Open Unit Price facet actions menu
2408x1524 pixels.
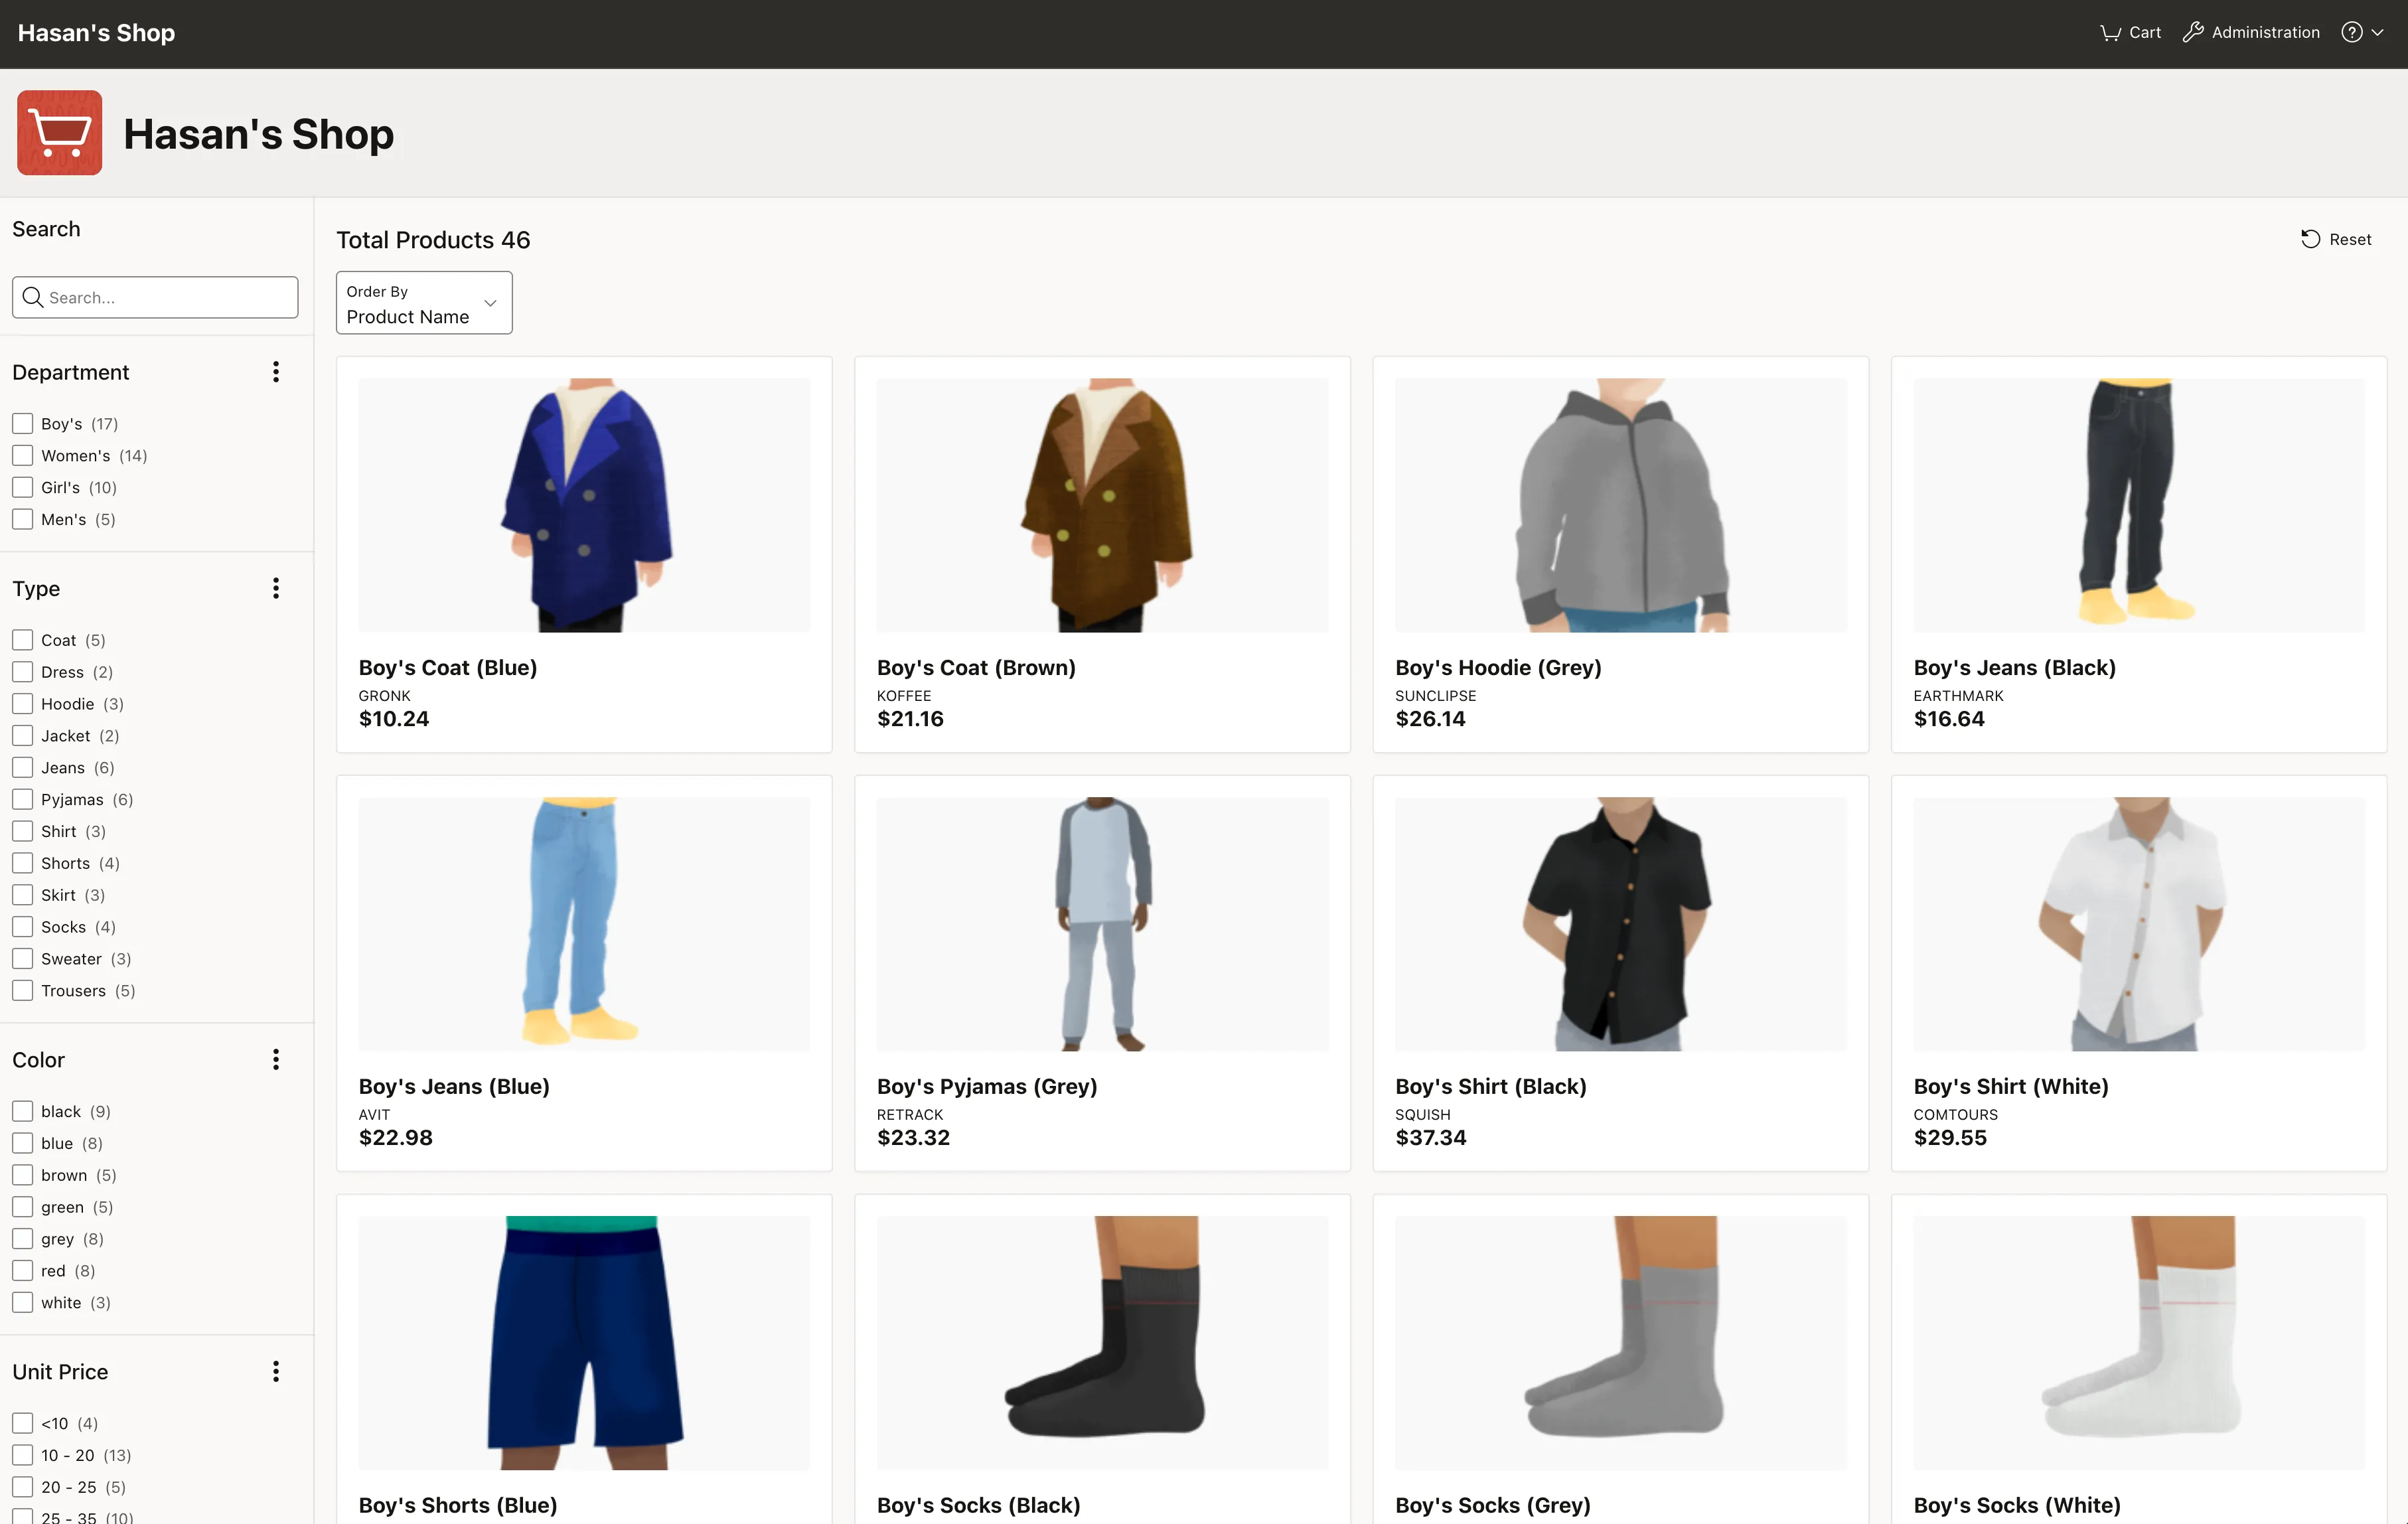pos(276,1372)
